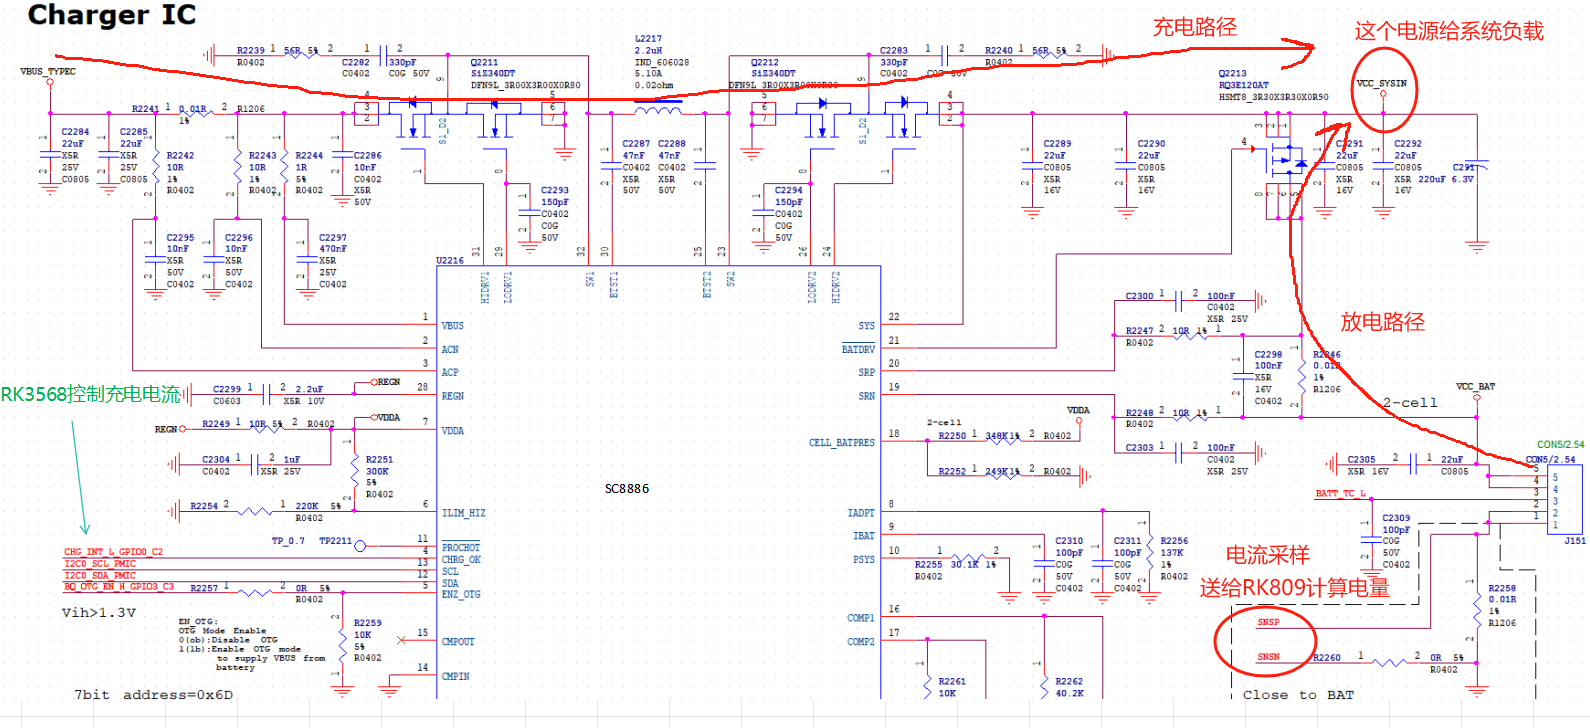This screenshot has height=728, width=1590.
Task: Click the R2241 0.01R sense resistor symbol
Action: click(196, 114)
